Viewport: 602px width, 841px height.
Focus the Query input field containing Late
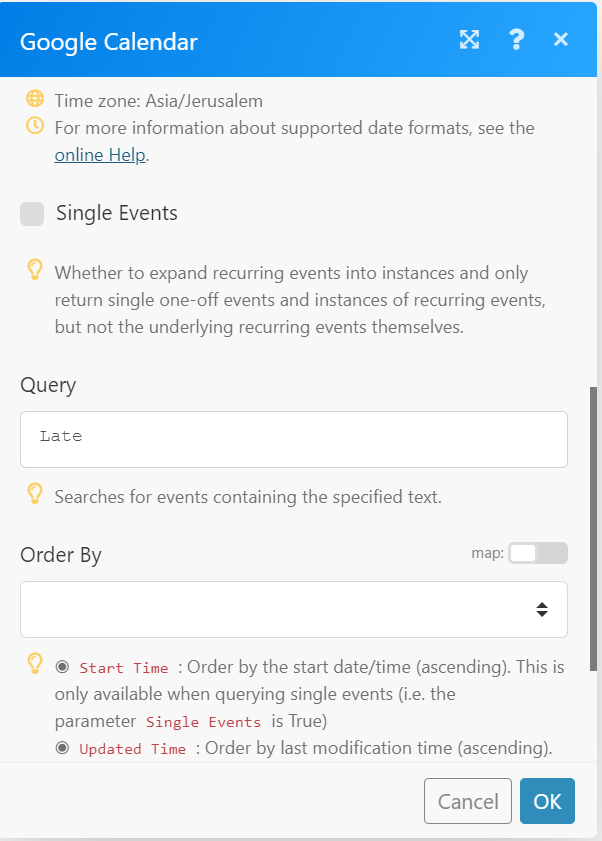[x=294, y=439]
